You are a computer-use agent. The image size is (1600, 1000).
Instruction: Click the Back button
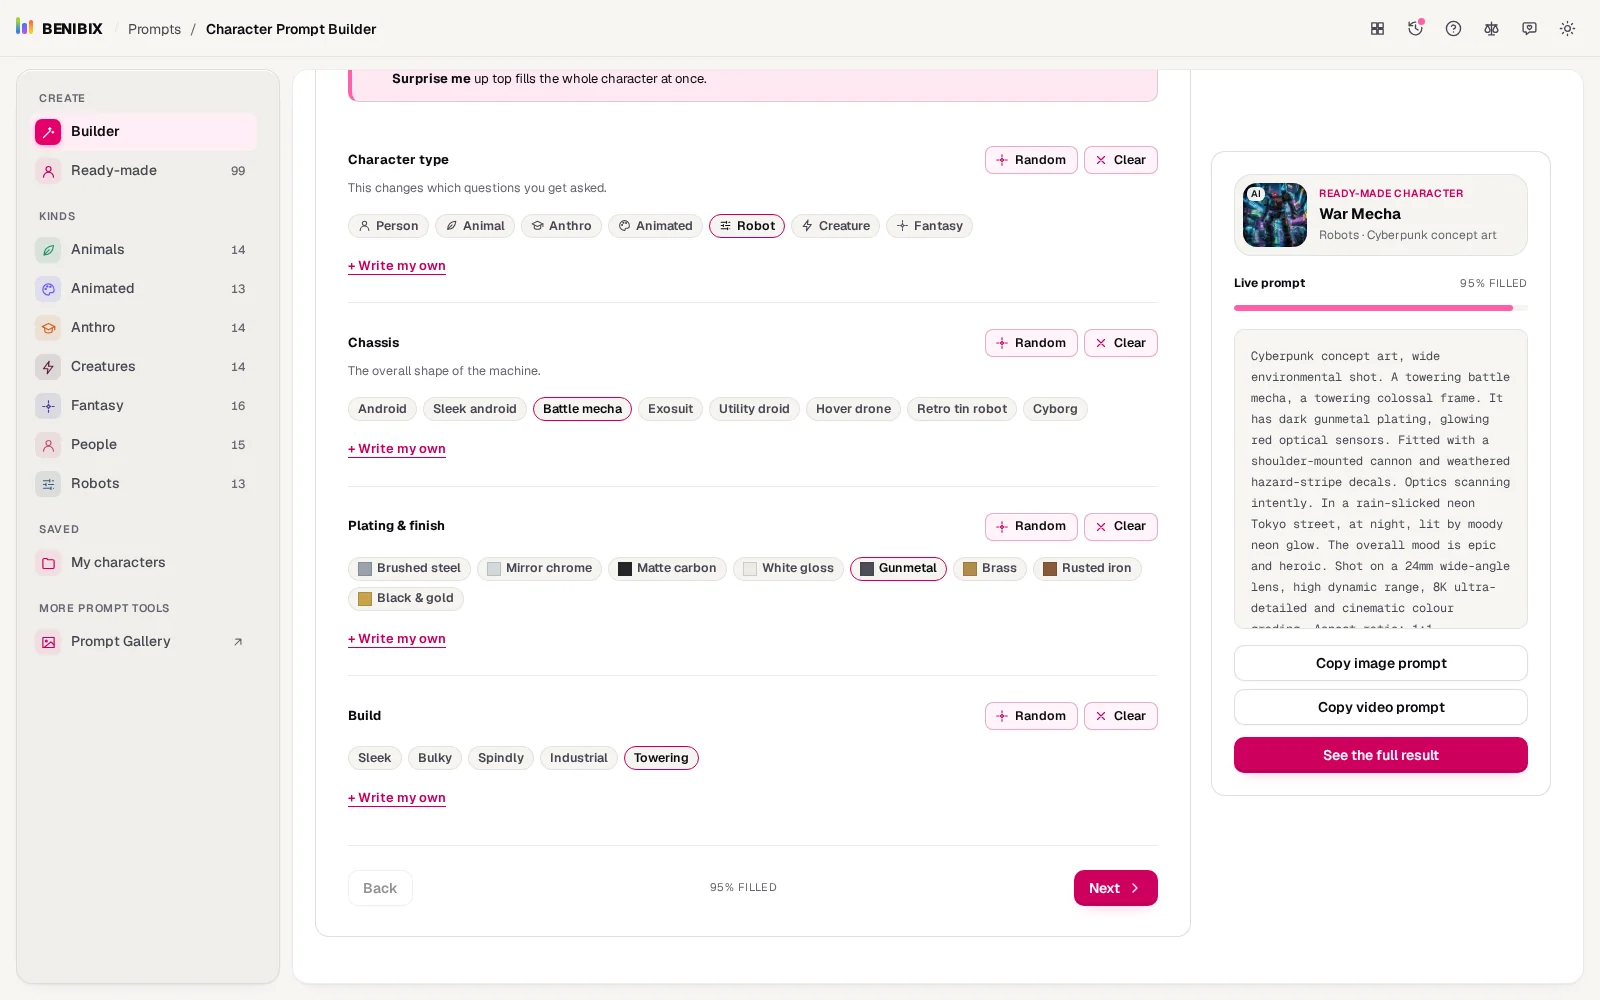(380, 888)
